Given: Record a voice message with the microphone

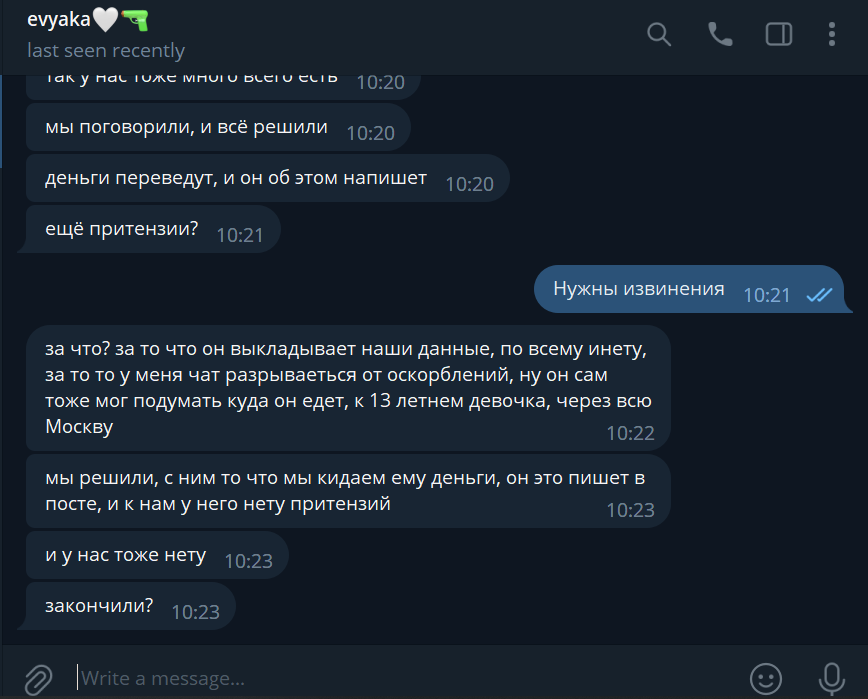Looking at the screenshot, I should (831, 679).
